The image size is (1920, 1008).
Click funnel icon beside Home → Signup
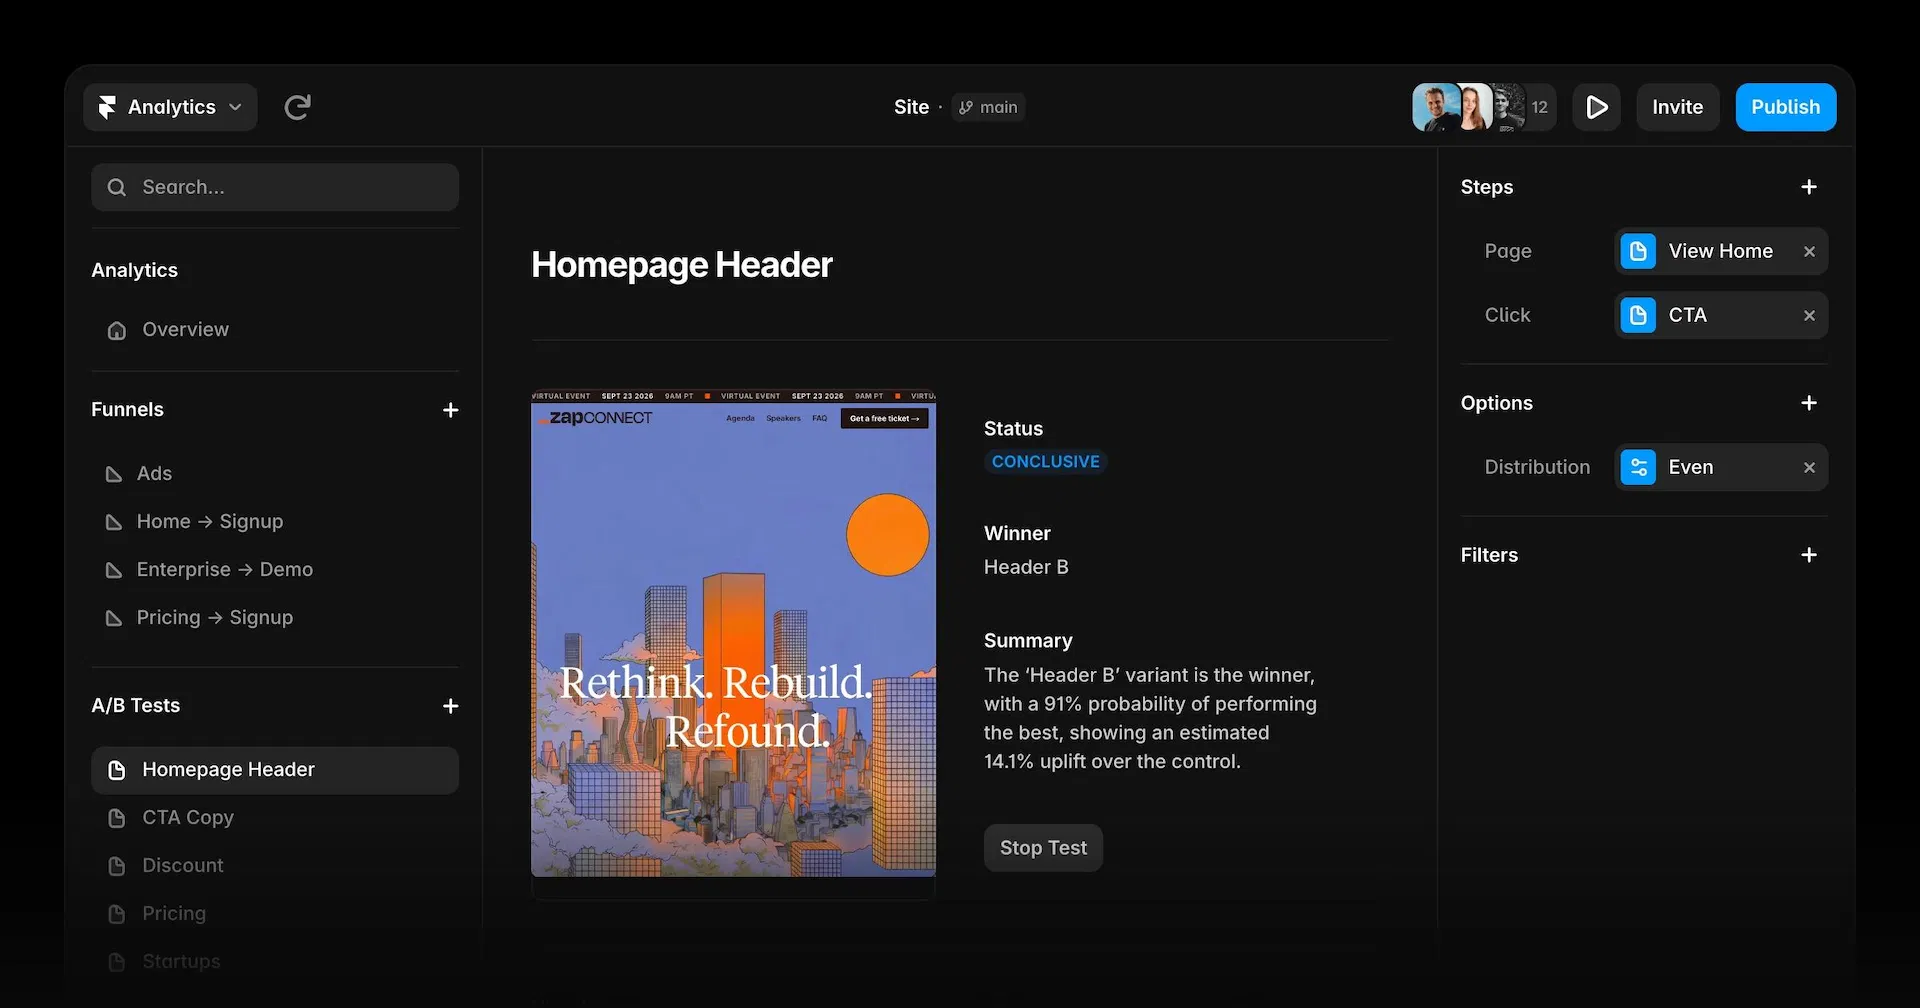pos(114,522)
